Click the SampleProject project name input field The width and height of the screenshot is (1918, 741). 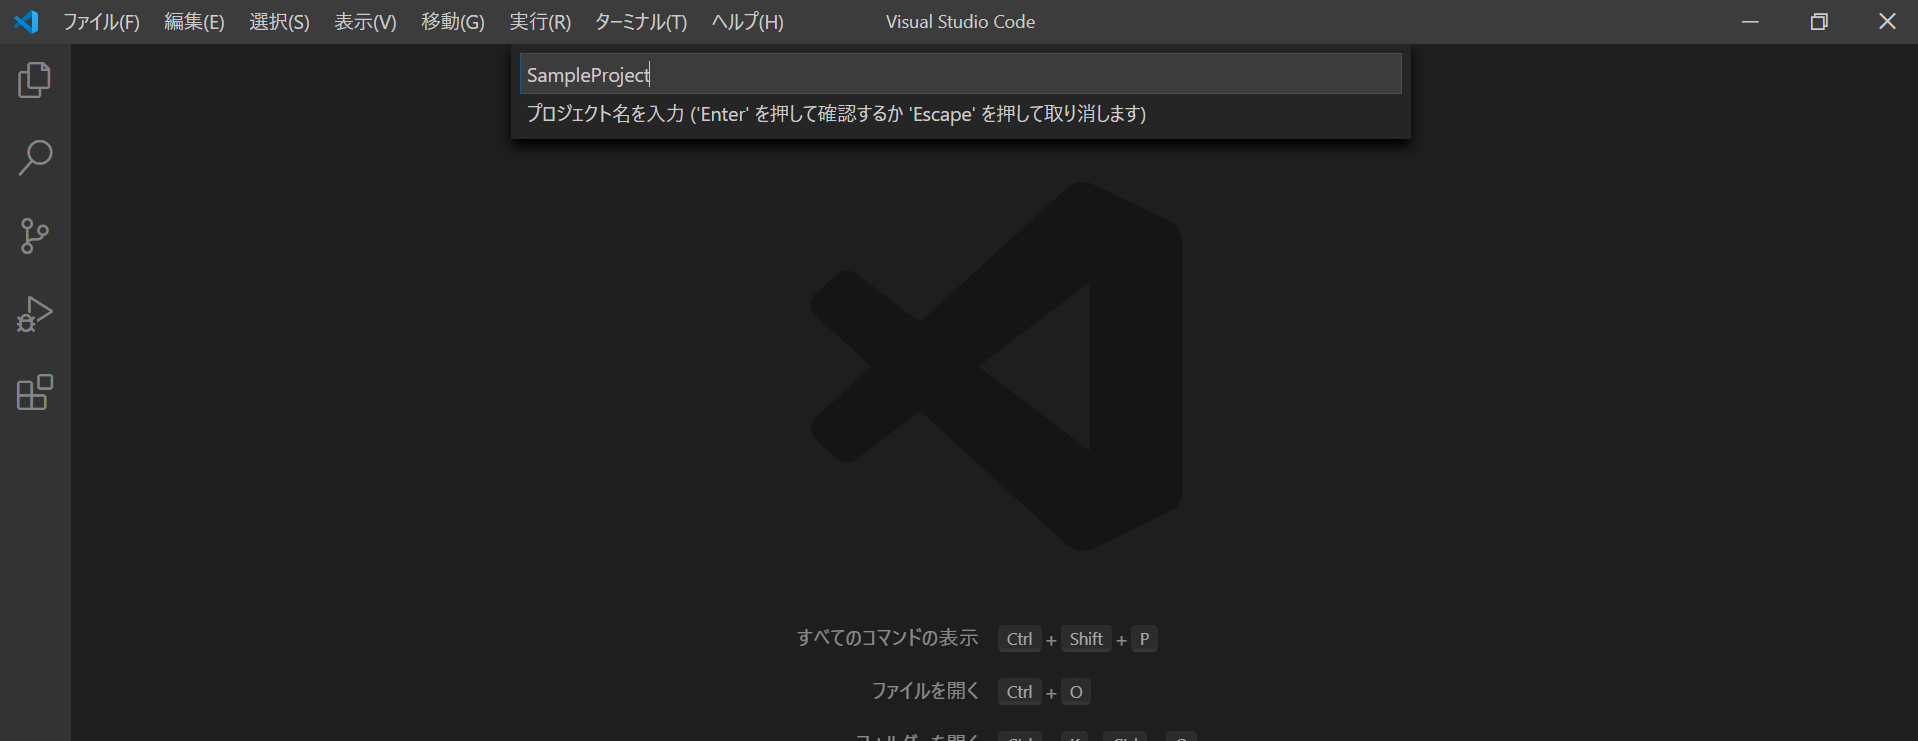pos(960,74)
